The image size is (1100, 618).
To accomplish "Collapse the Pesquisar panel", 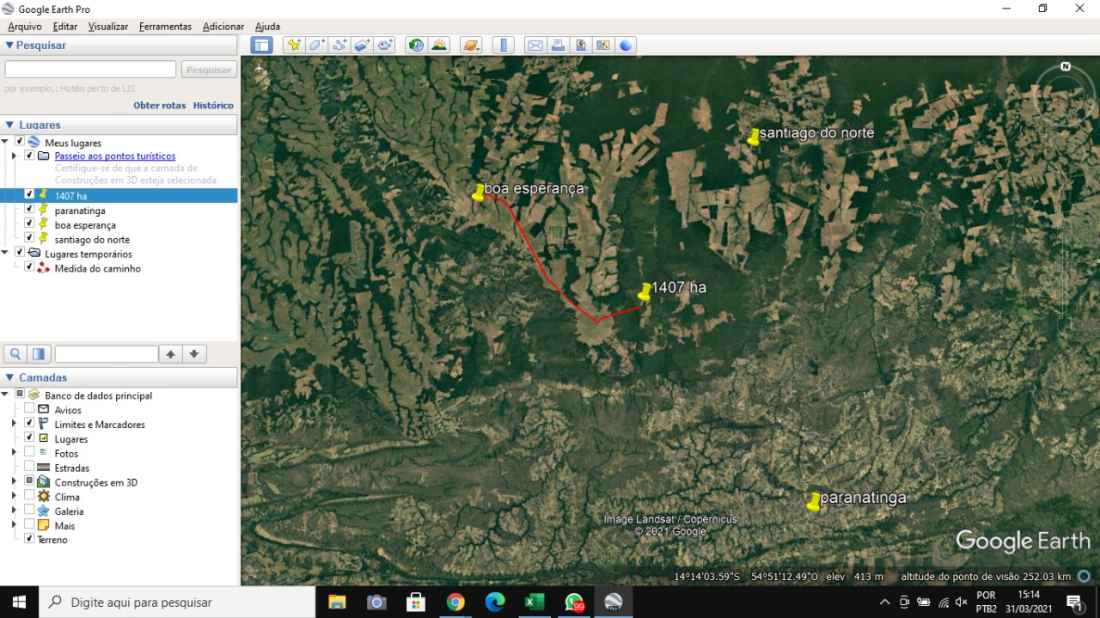I will (10, 45).
